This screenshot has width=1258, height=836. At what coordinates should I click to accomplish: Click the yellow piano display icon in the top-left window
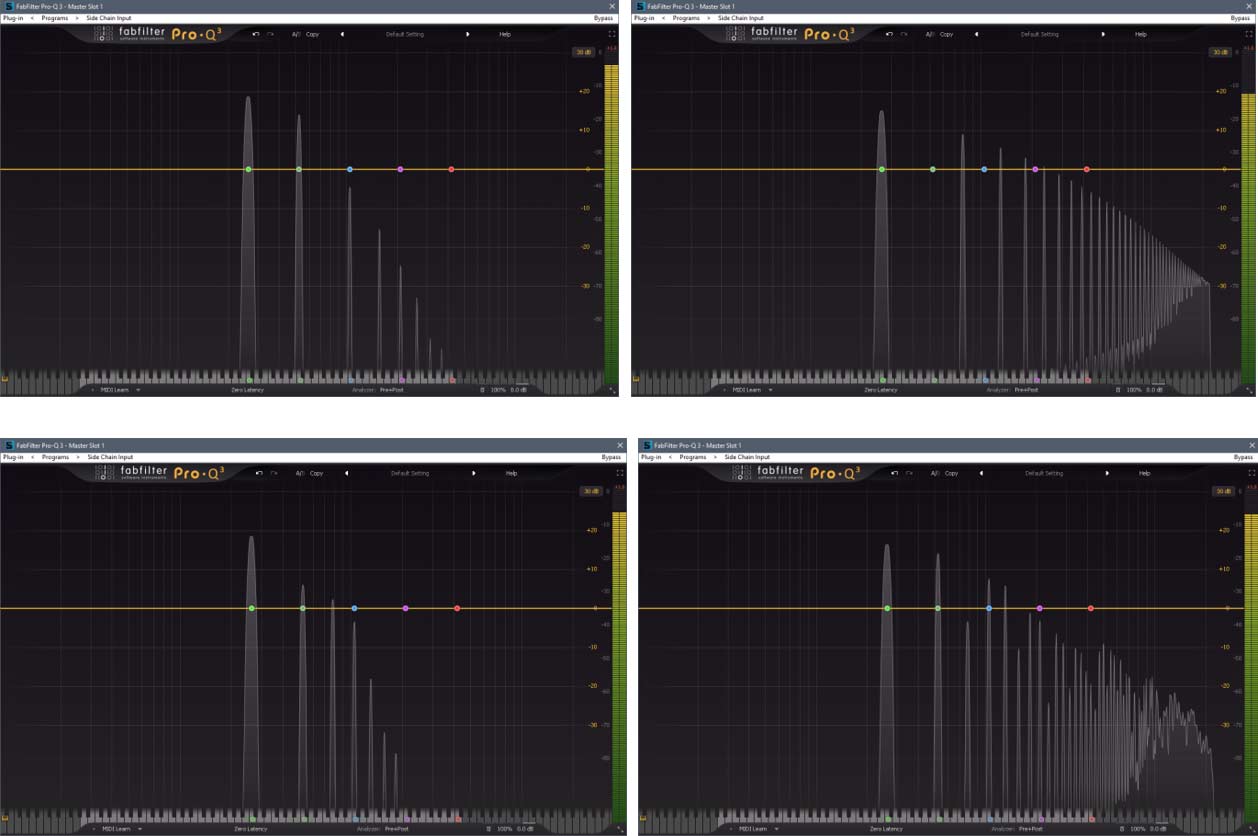(4, 379)
